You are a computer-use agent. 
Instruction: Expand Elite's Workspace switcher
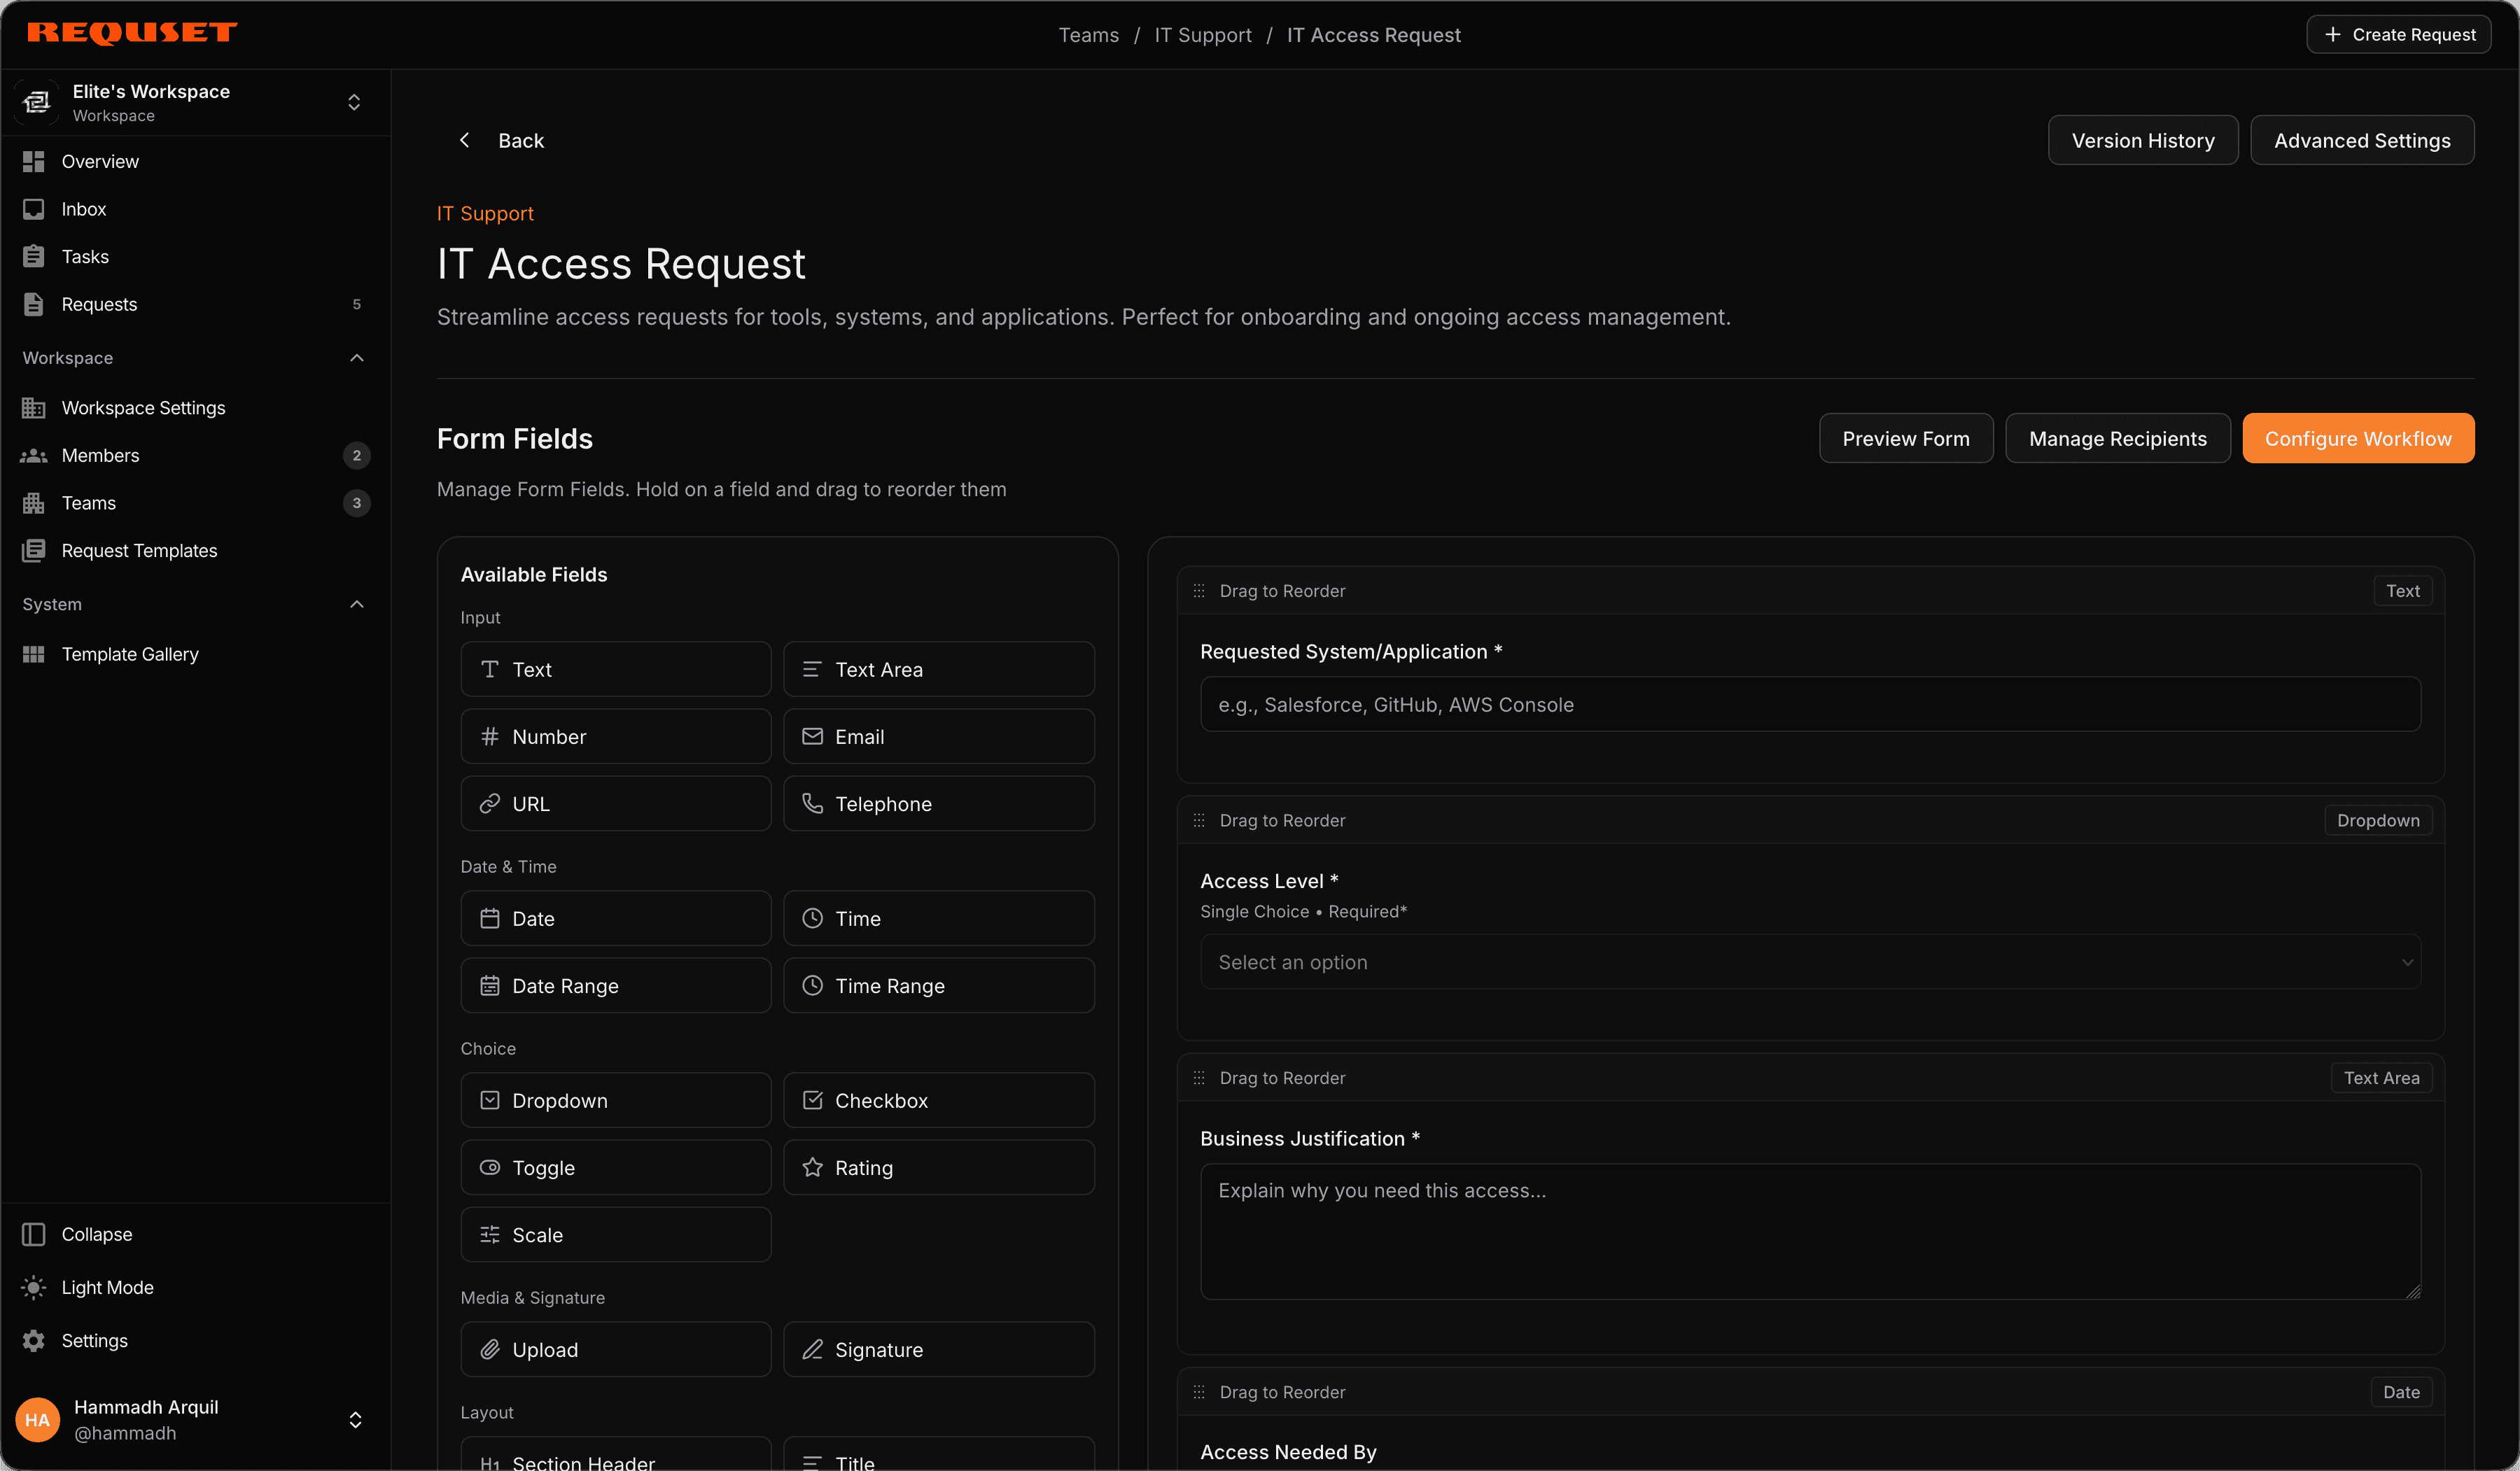(354, 102)
